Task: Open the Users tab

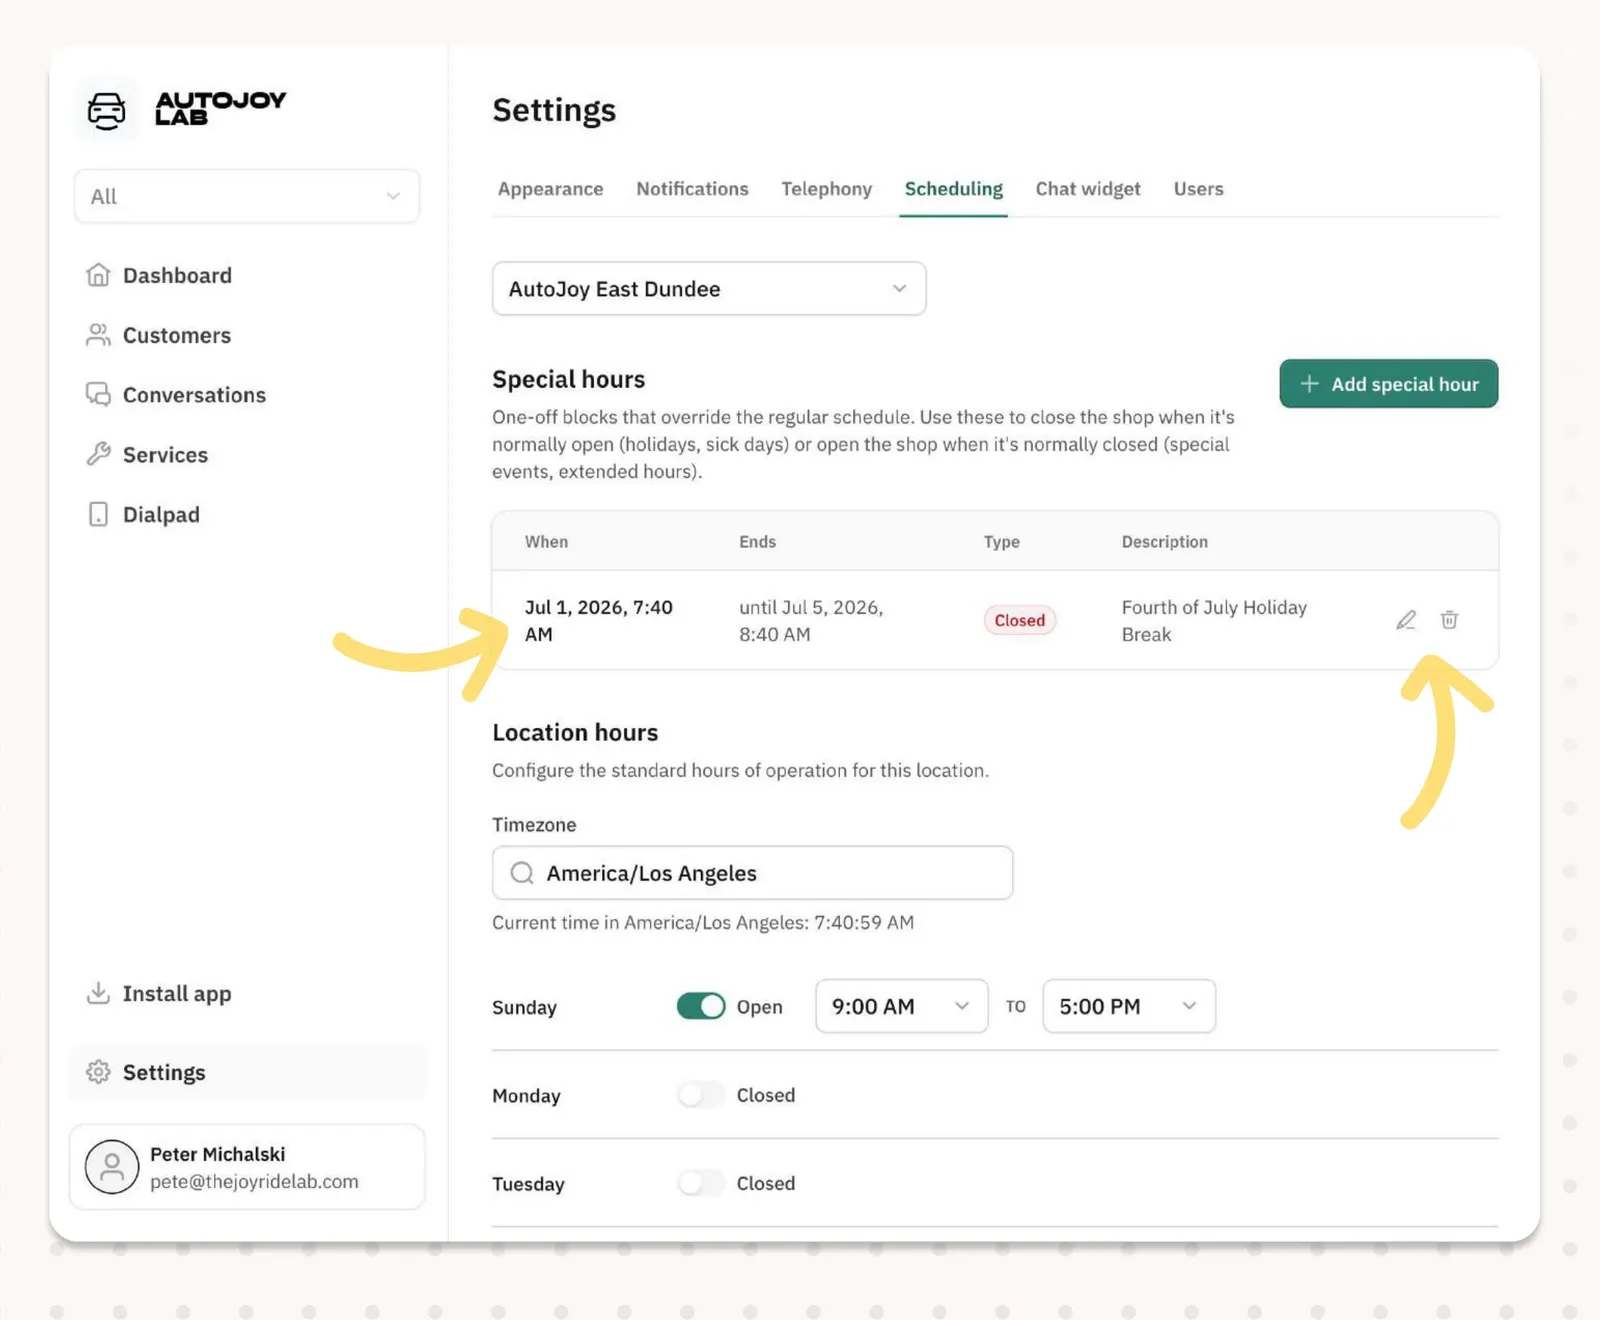Action: (x=1198, y=189)
